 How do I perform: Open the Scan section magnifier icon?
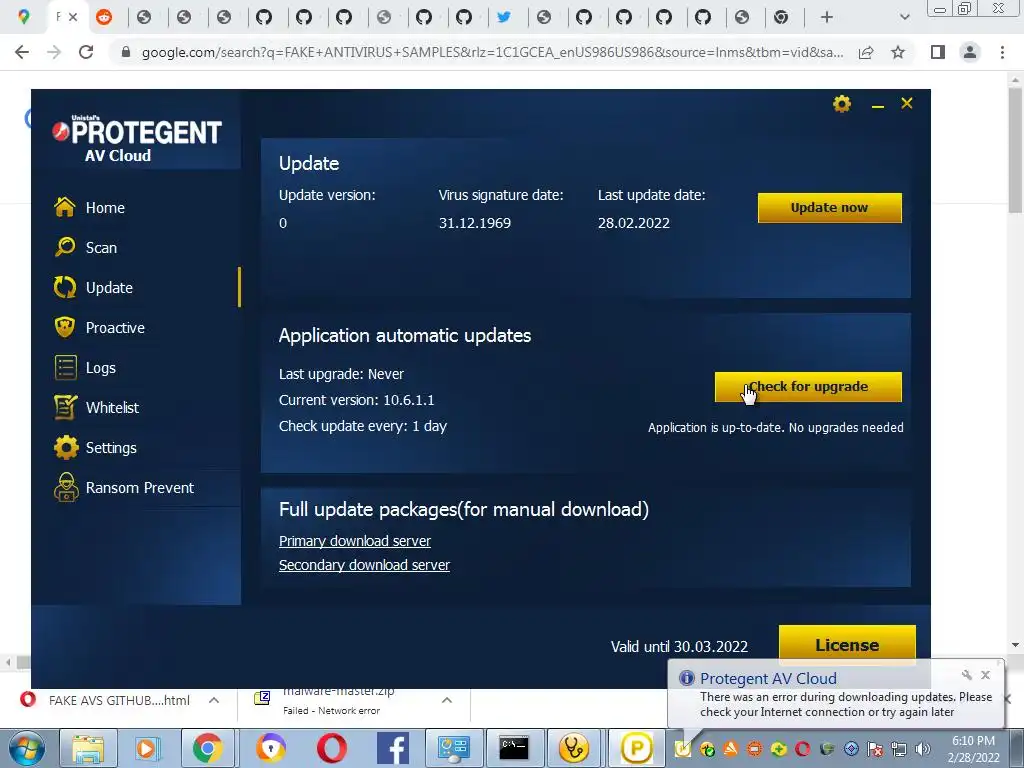click(x=65, y=248)
